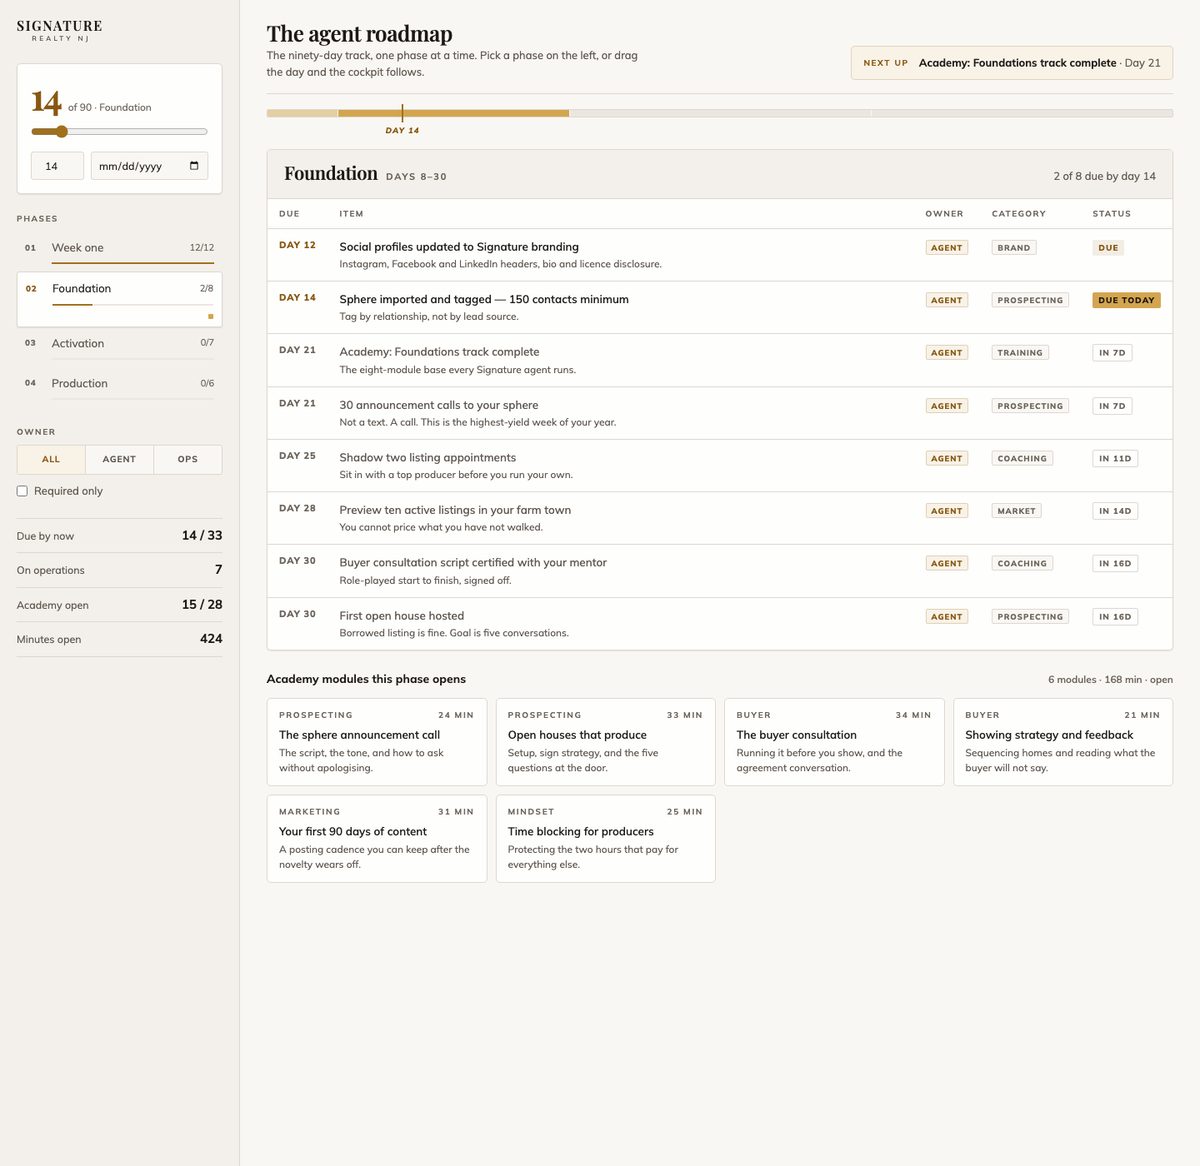
Task: Click the Next Up Academy Foundations banner
Action: [1011, 63]
